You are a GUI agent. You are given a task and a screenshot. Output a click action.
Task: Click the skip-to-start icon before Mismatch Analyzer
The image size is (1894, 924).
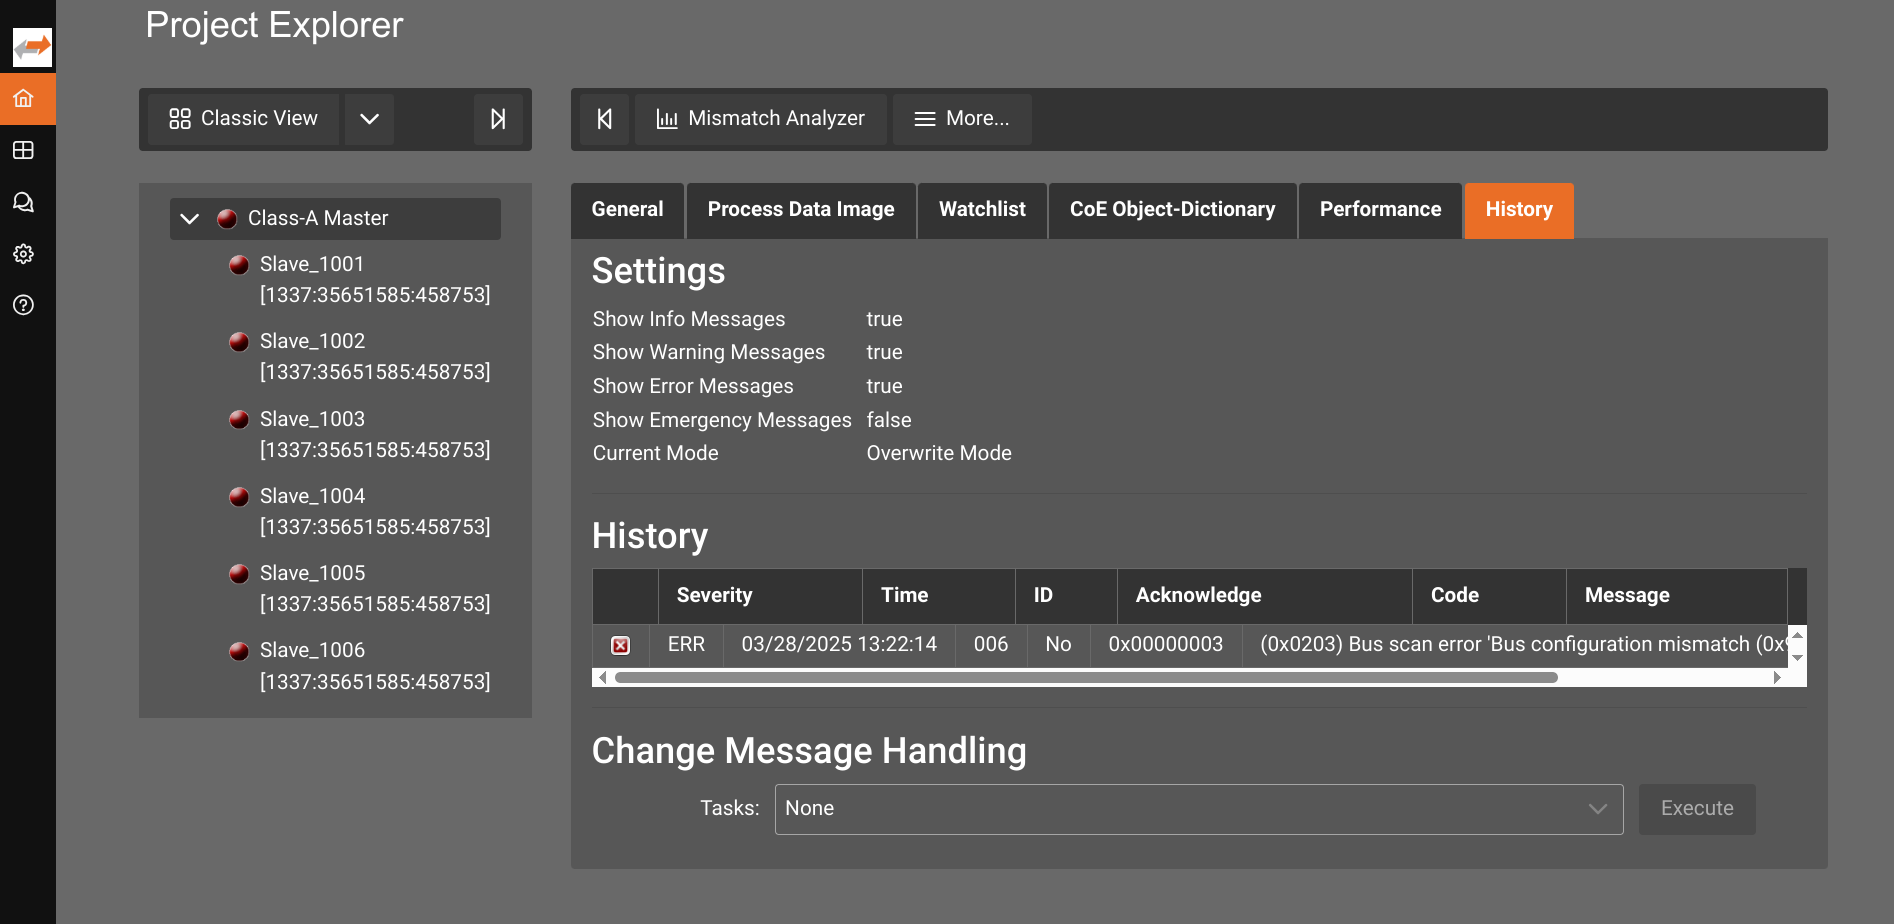(x=605, y=119)
